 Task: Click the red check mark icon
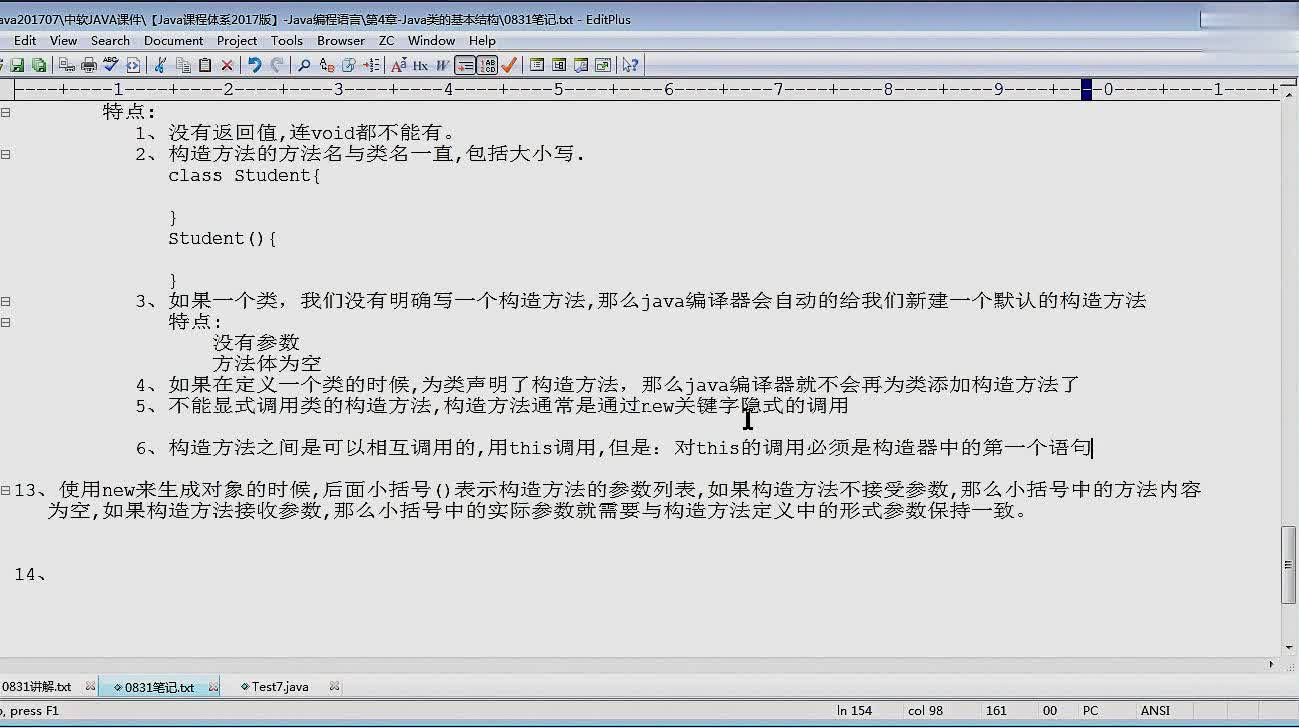509,65
